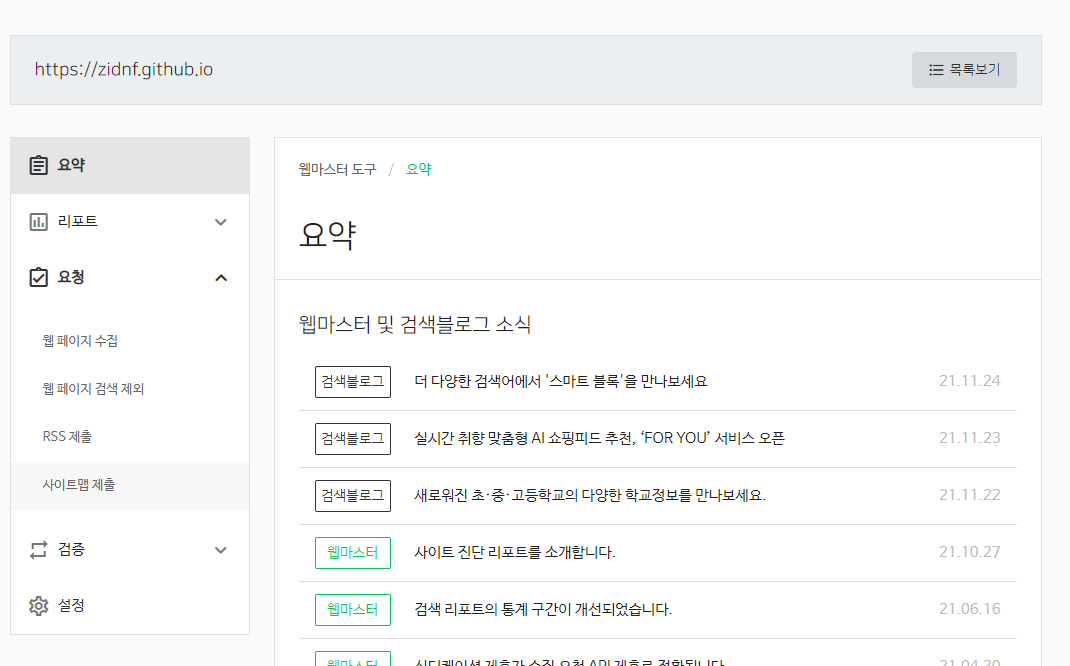Click the 웹마스터 tag on the 사이트 진단 리포트 item

[x=352, y=552]
